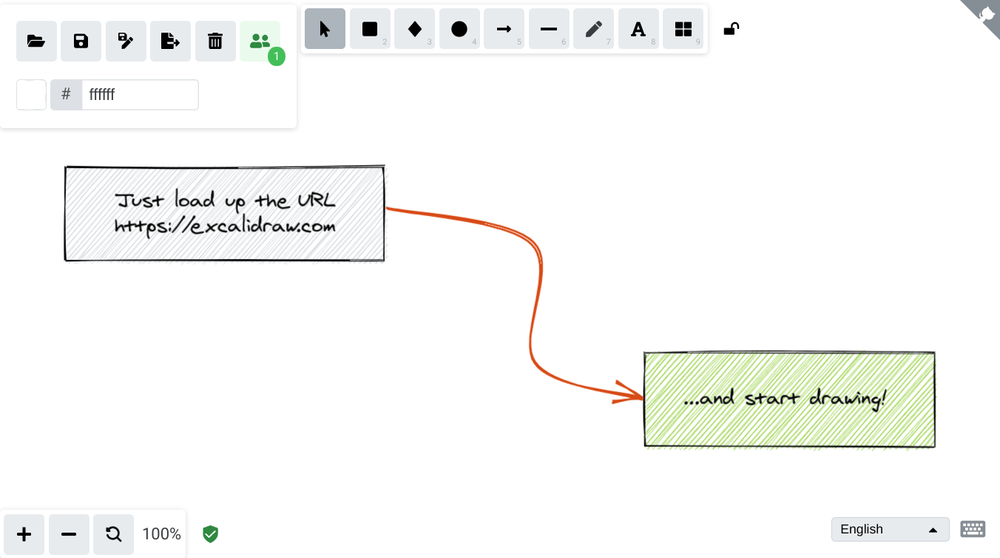The image size is (1000, 558).
Task: Start live collaboration with the people icon
Action: (x=260, y=41)
